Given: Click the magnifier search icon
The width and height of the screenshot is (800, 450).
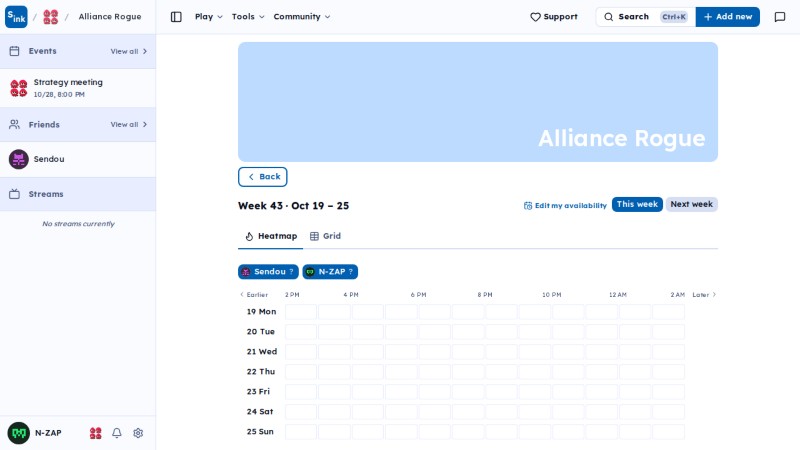Looking at the screenshot, I should point(609,17).
